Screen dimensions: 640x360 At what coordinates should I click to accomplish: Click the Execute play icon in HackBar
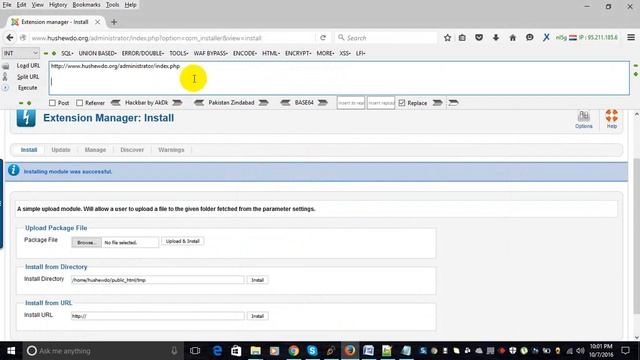click(x=5, y=88)
